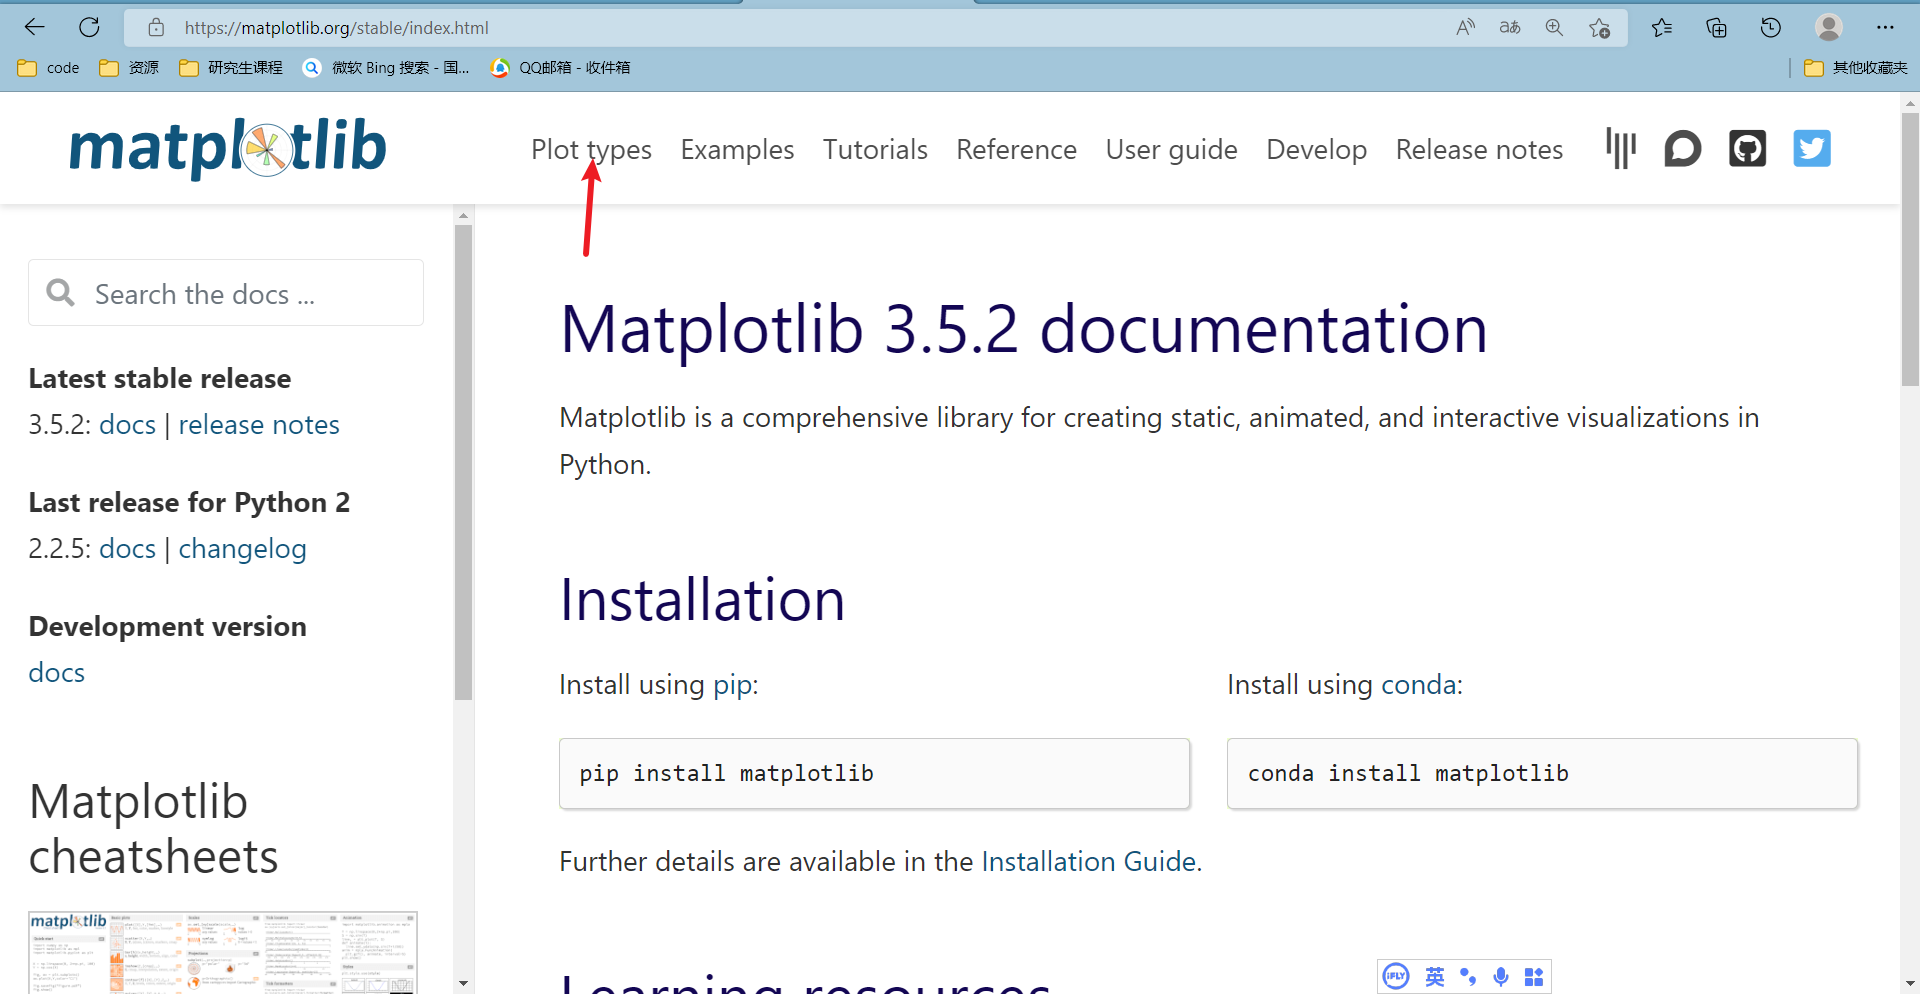Open the 微软 Bing 搜索 bookmark
Viewport: 1920px width, 994px height.
tap(386, 68)
